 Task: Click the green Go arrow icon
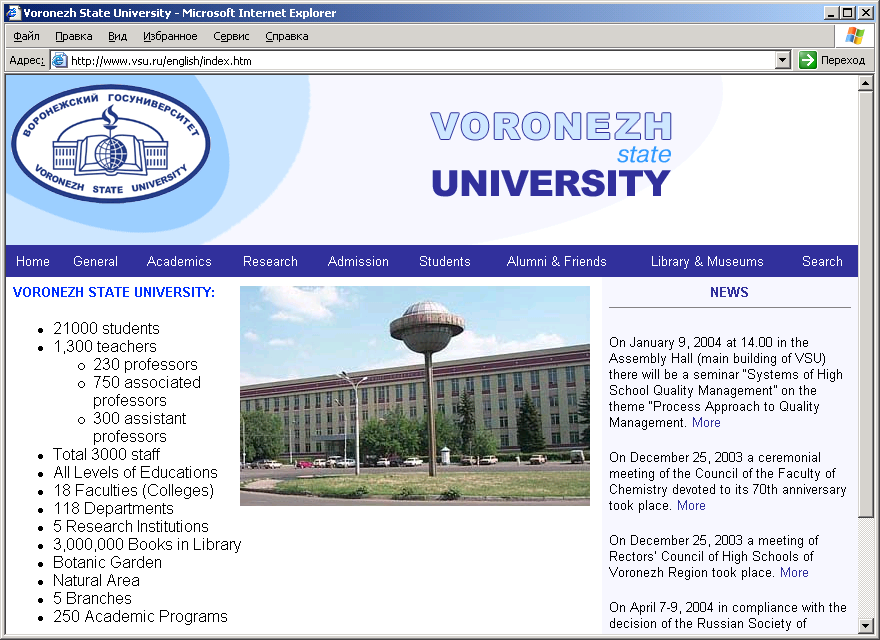click(808, 60)
